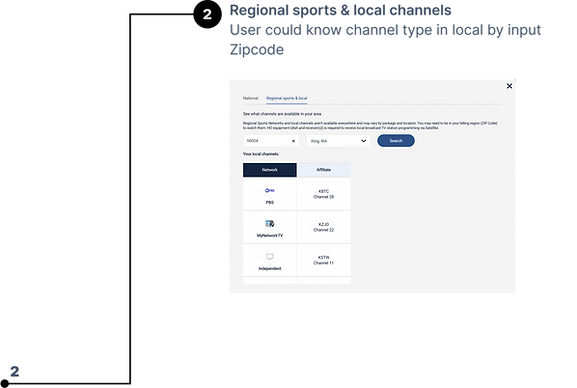Image resolution: width=577 pixels, height=388 pixels.
Task: Click 'See what channels are available' text
Action: [282, 114]
